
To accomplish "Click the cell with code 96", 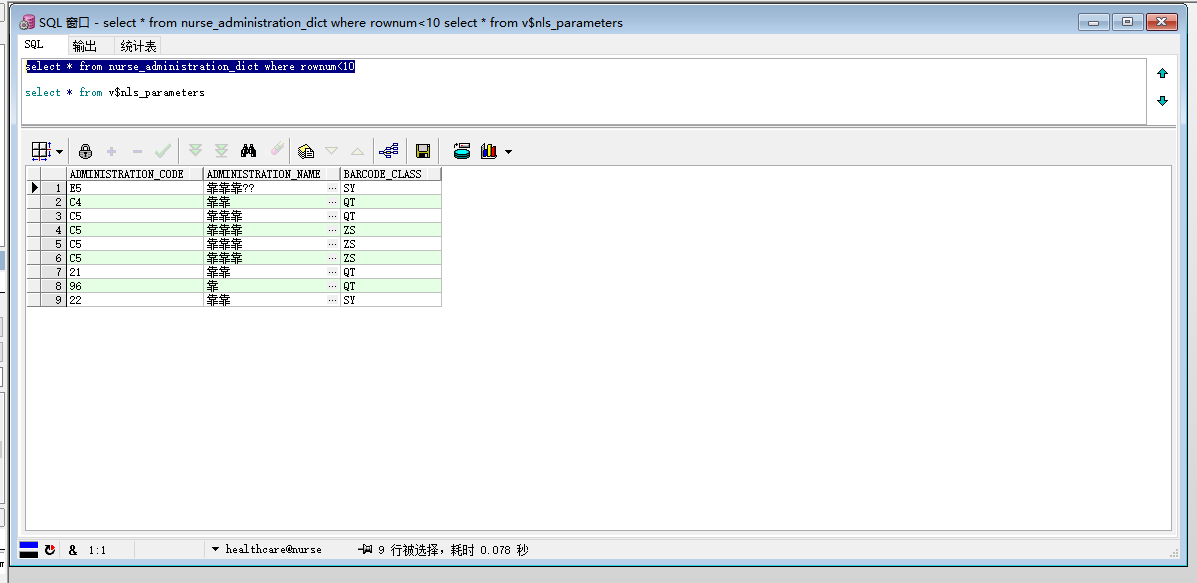I will point(135,286).
